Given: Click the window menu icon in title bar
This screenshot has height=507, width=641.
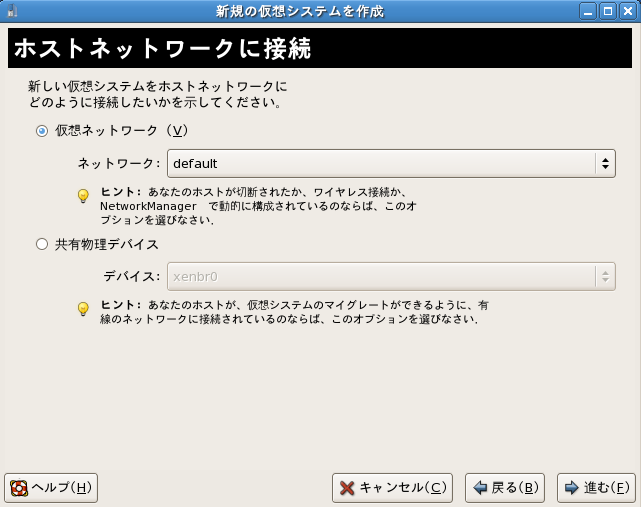Looking at the screenshot, I should pos(12,11).
